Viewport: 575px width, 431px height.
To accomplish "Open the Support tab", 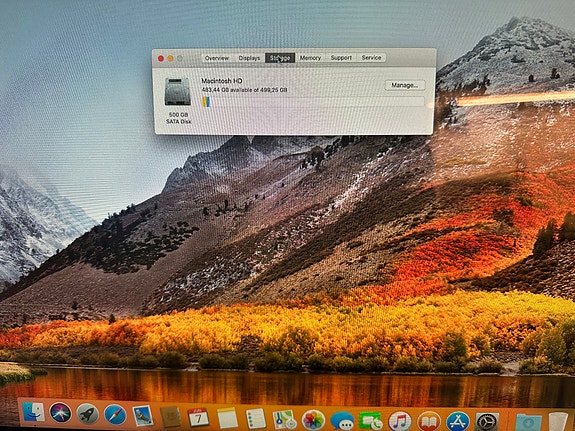I will click(341, 58).
